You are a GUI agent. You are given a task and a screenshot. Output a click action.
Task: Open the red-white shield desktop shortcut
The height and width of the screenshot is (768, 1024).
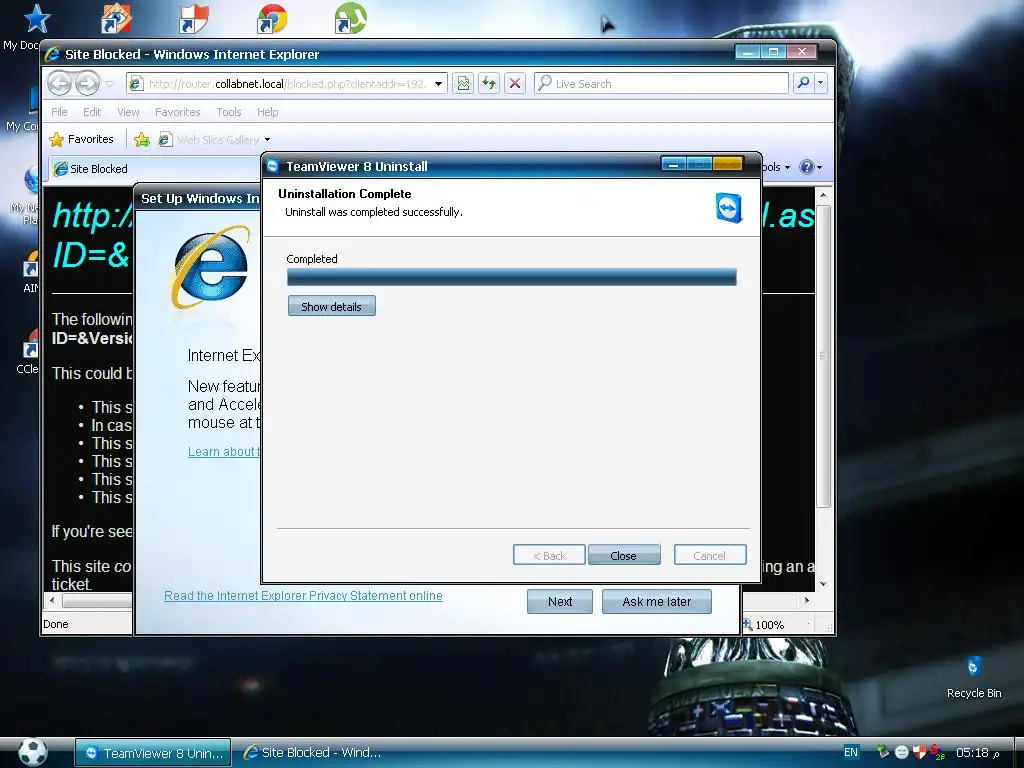click(x=194, y=18)
